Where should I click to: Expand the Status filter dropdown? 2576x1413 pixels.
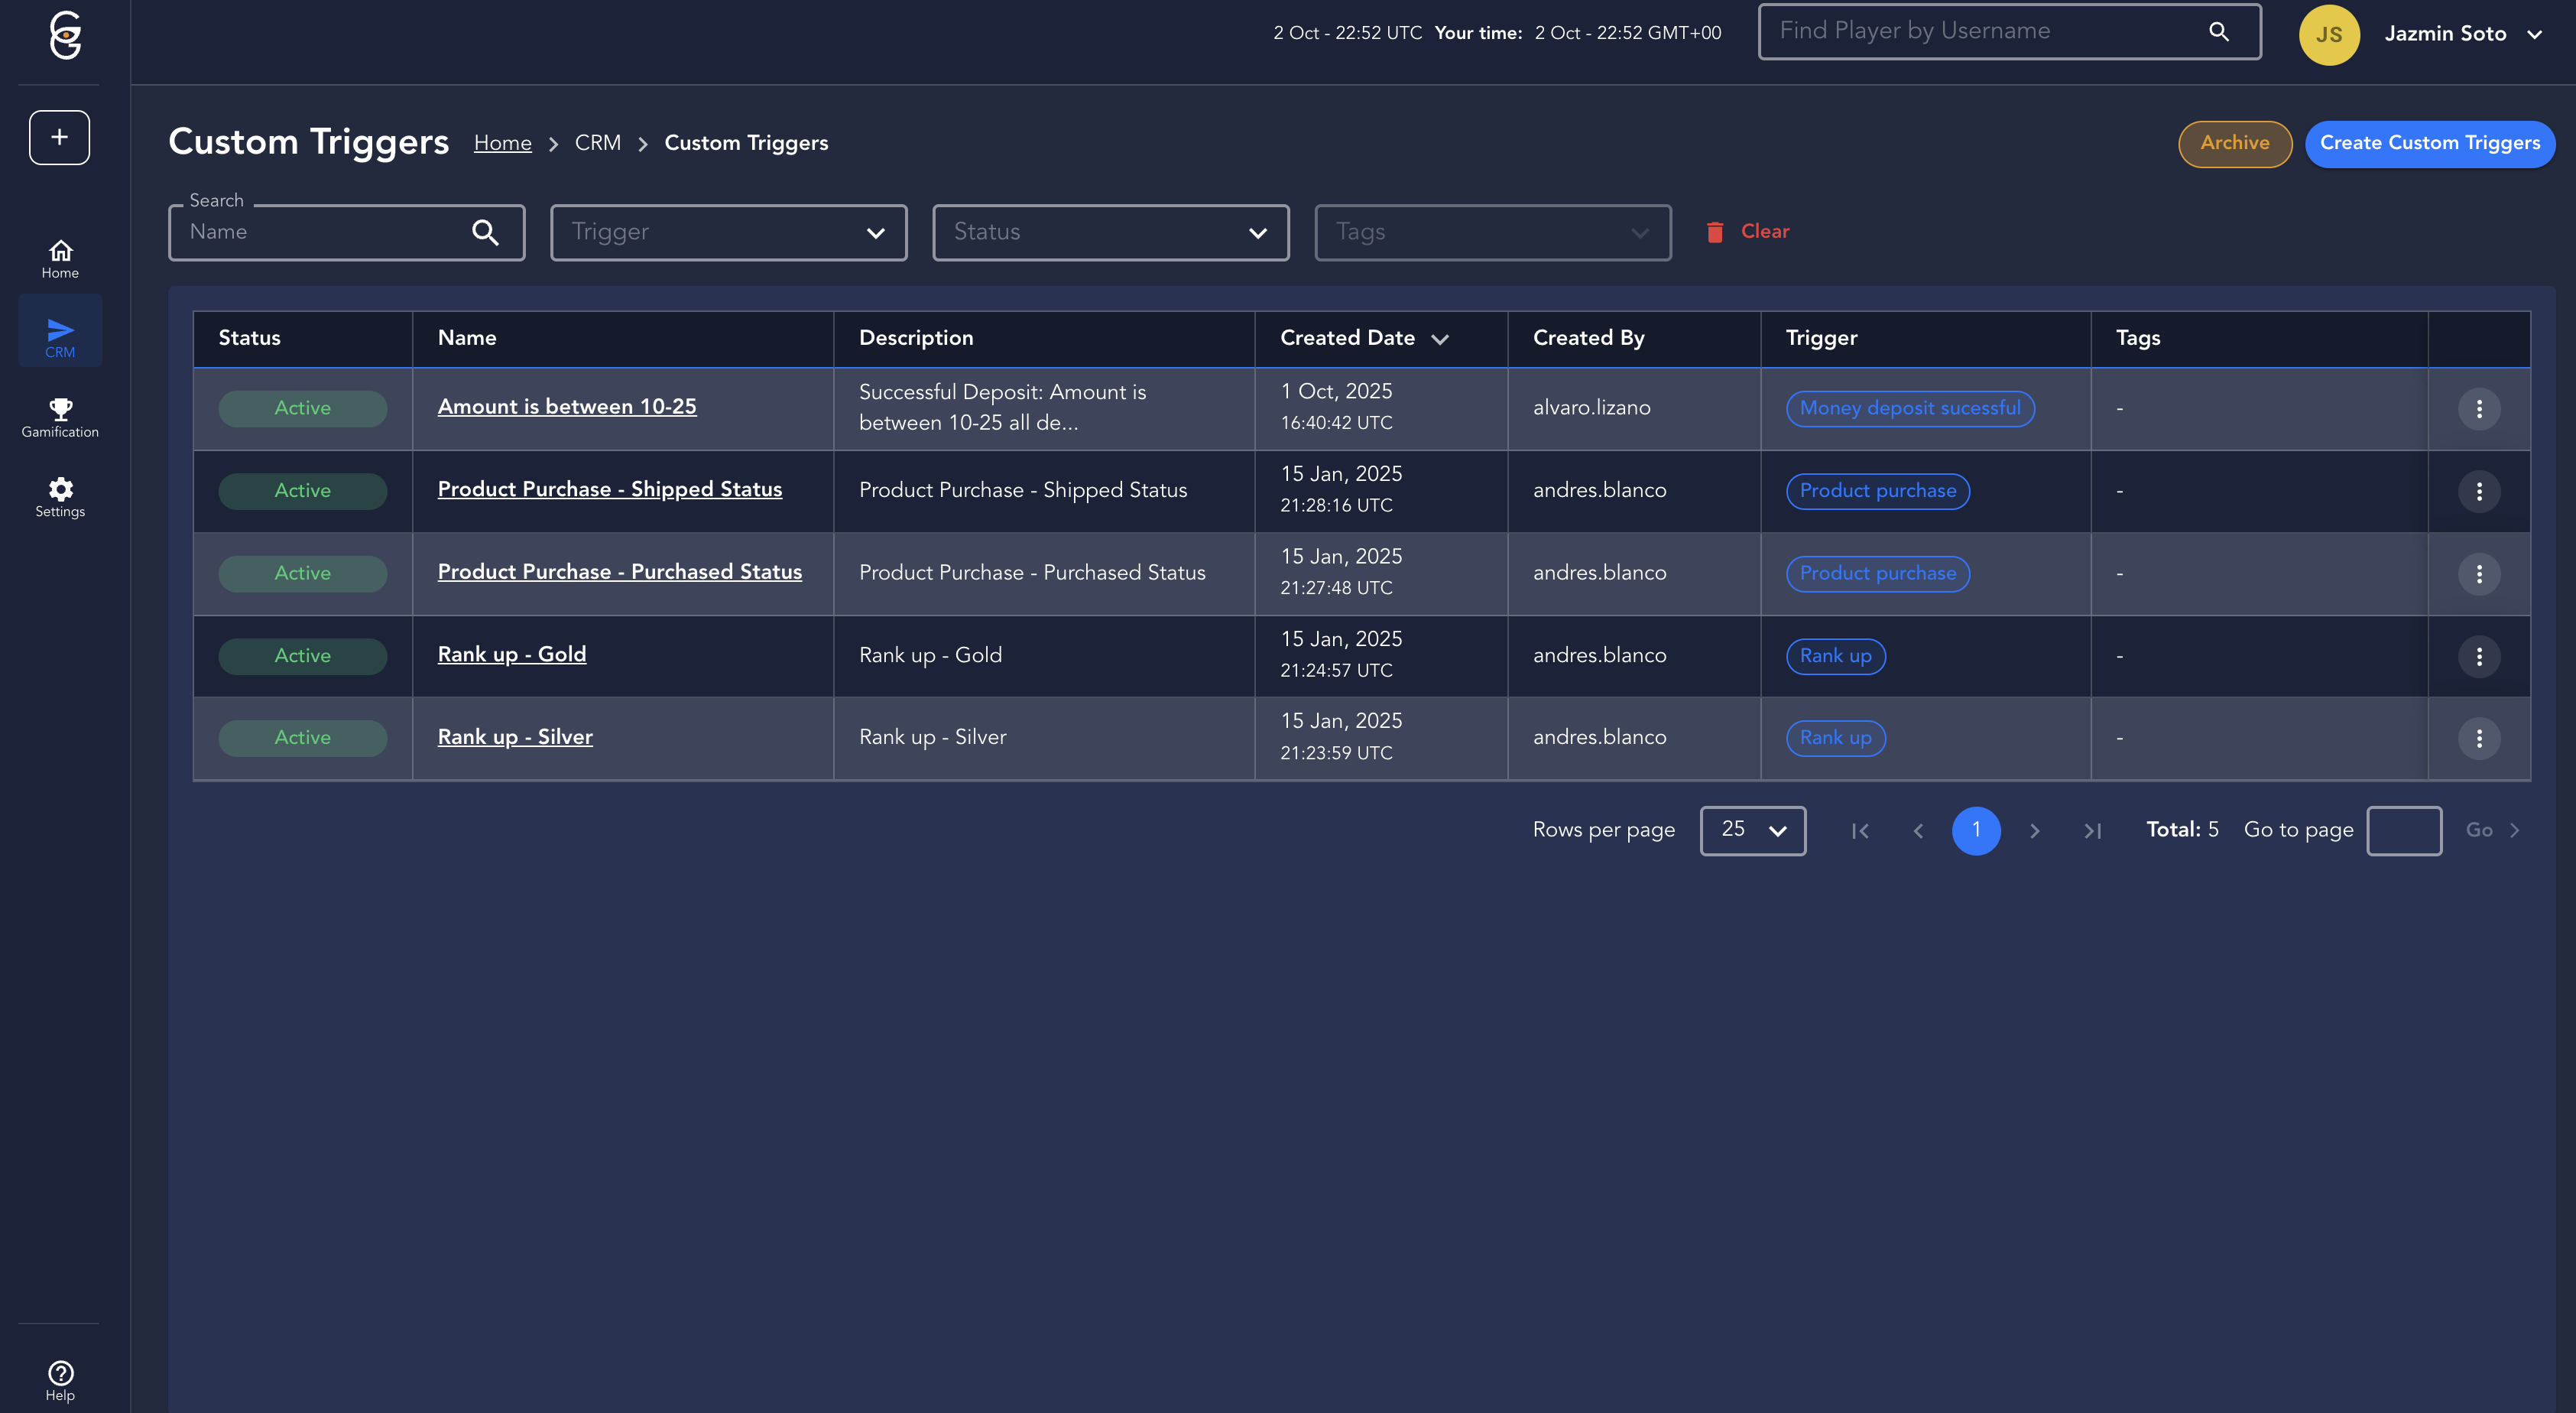(1110, 232)
